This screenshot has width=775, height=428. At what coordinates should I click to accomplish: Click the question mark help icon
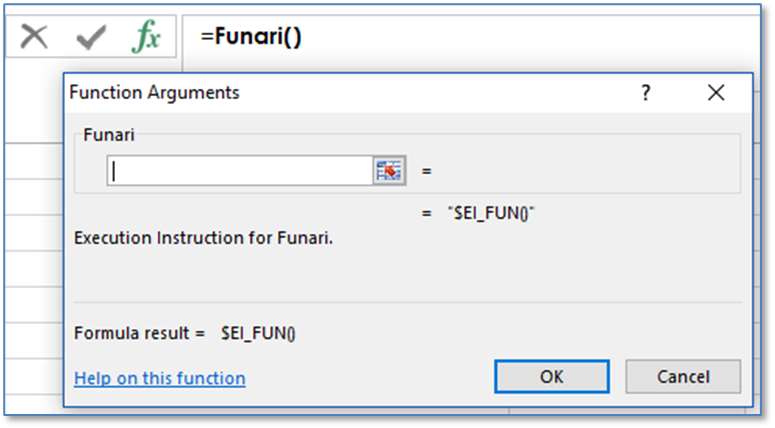point(646,93)
